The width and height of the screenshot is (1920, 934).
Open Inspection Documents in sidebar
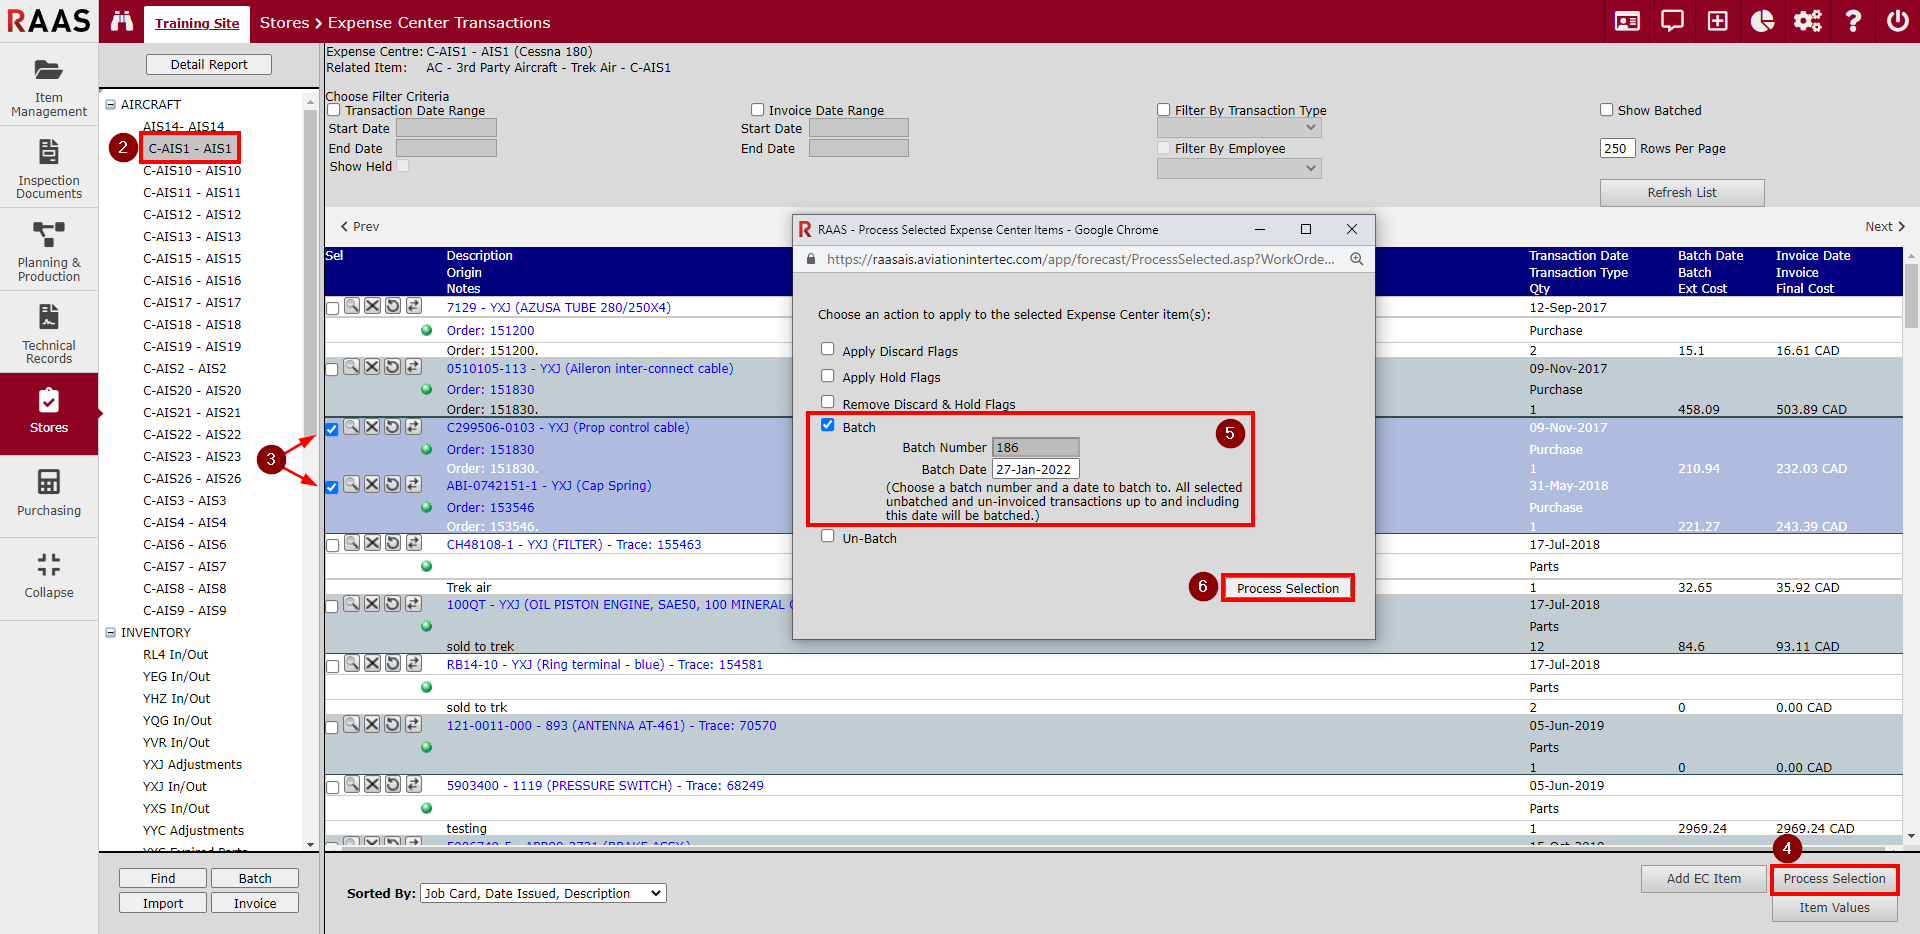point(49,168)
